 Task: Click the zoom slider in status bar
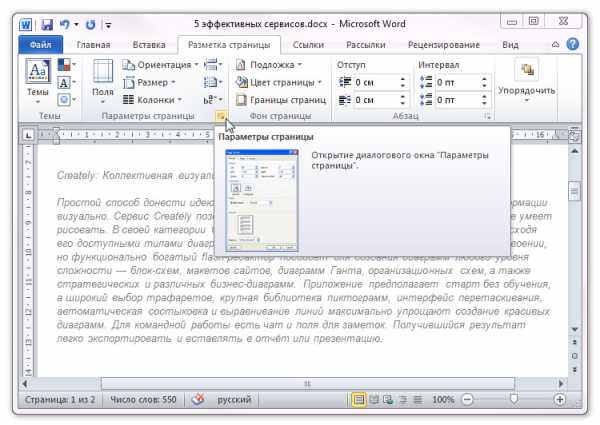[513, 399]
